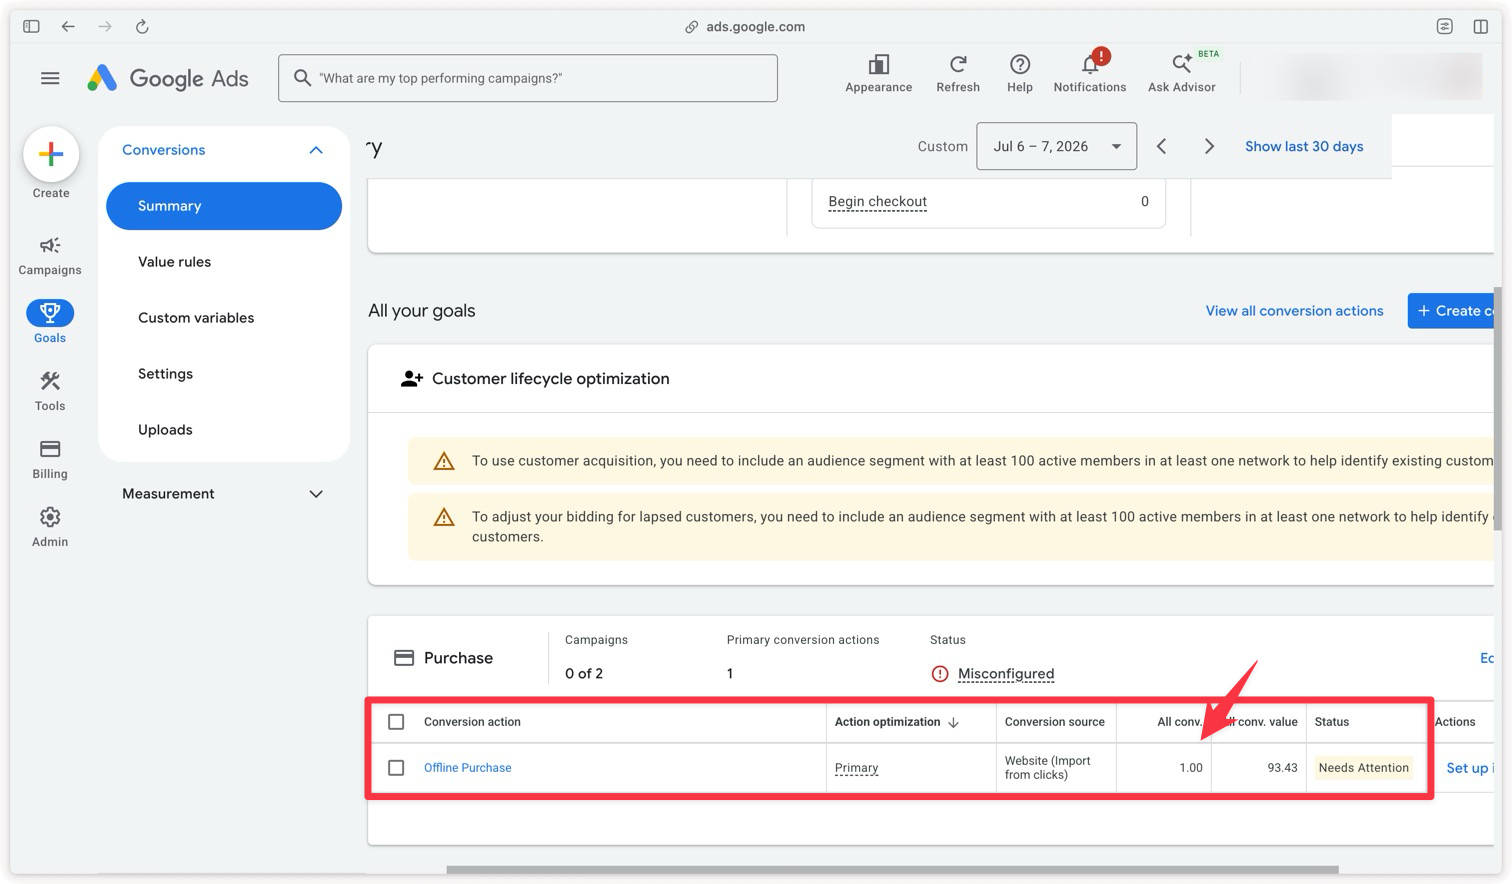Open Value rules
This screenshot has width=1512, height=884.
click(x=175, y=262)
